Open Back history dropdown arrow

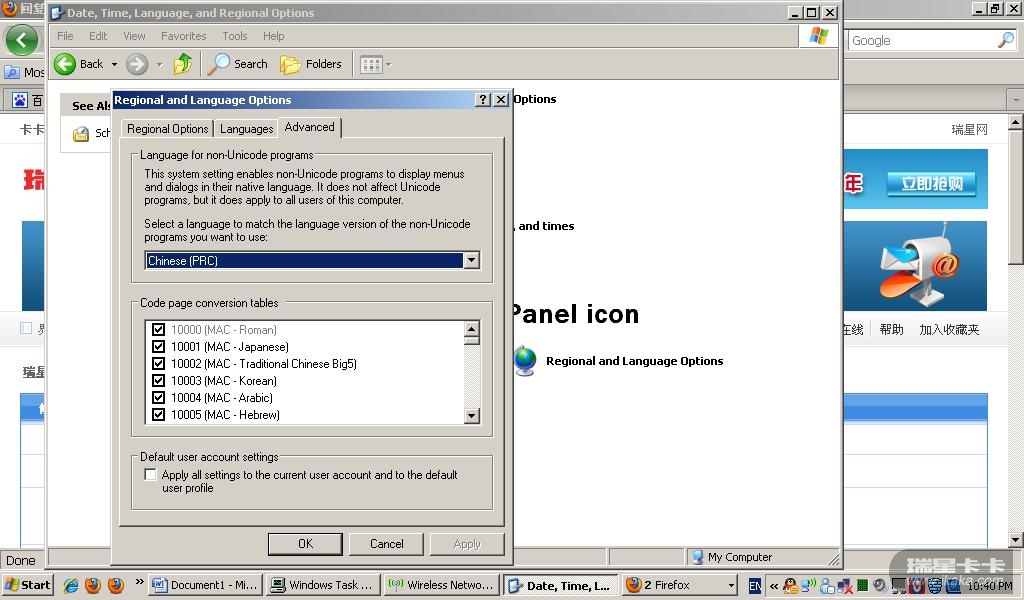pos(114,64)
